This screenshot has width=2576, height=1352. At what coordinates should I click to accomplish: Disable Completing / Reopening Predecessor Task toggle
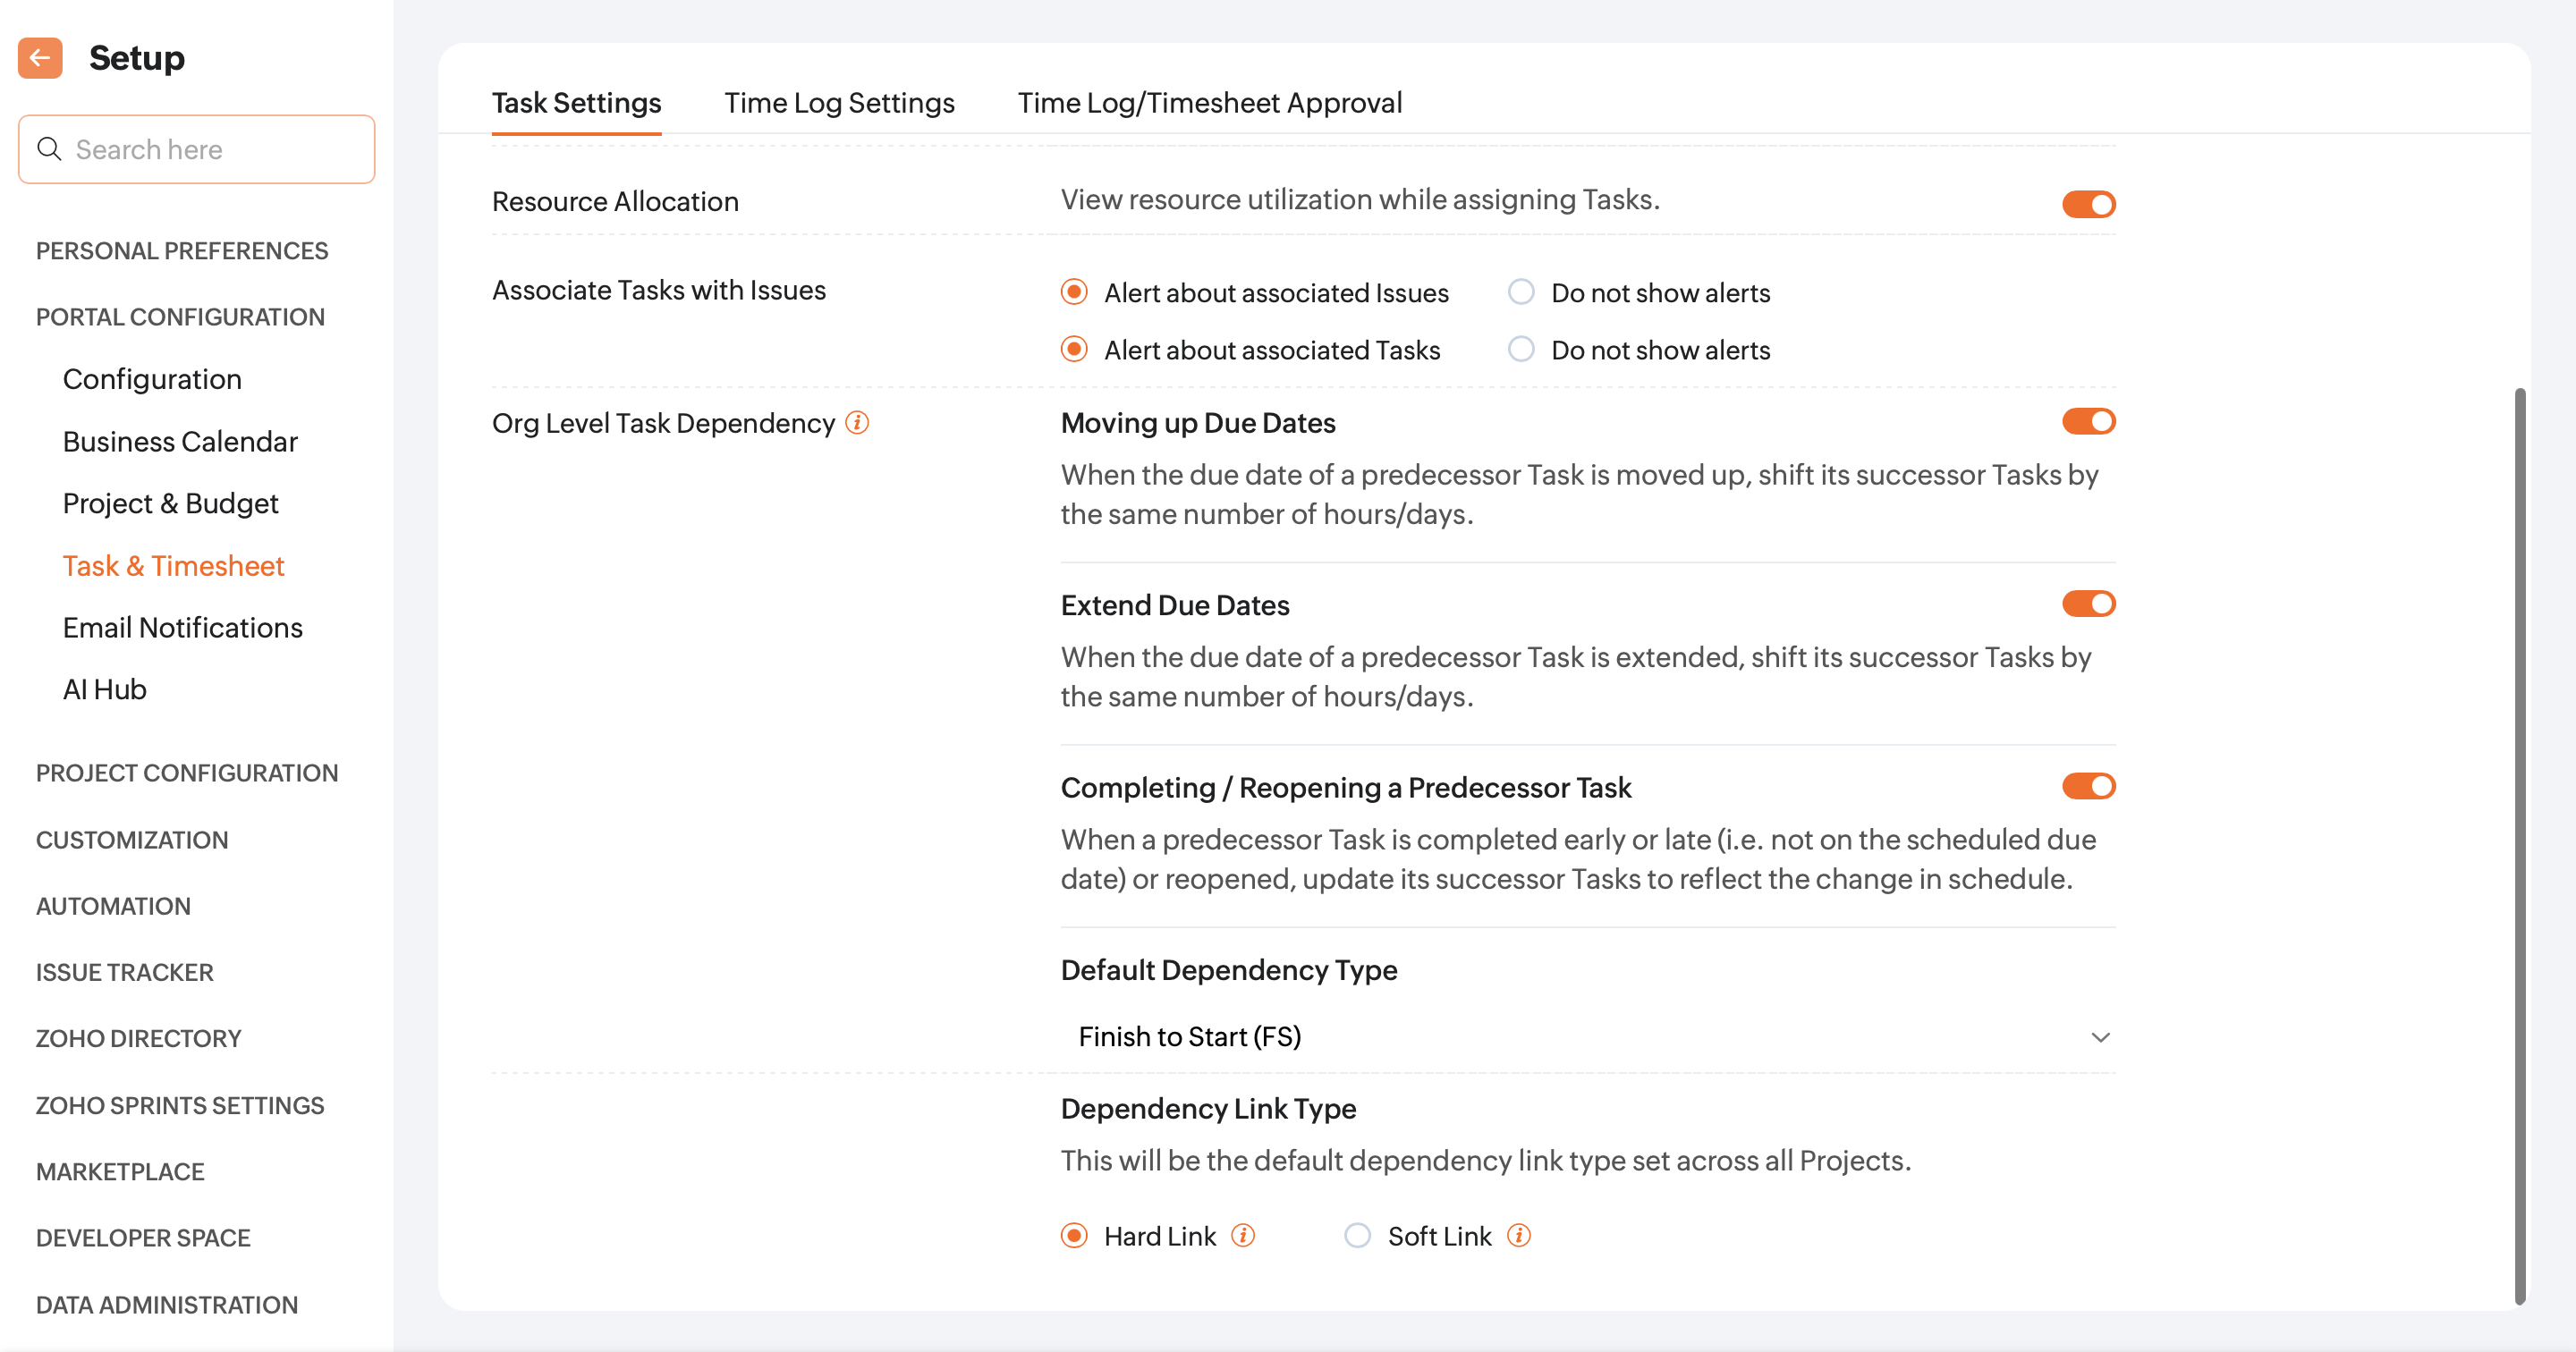[2088, 787]
